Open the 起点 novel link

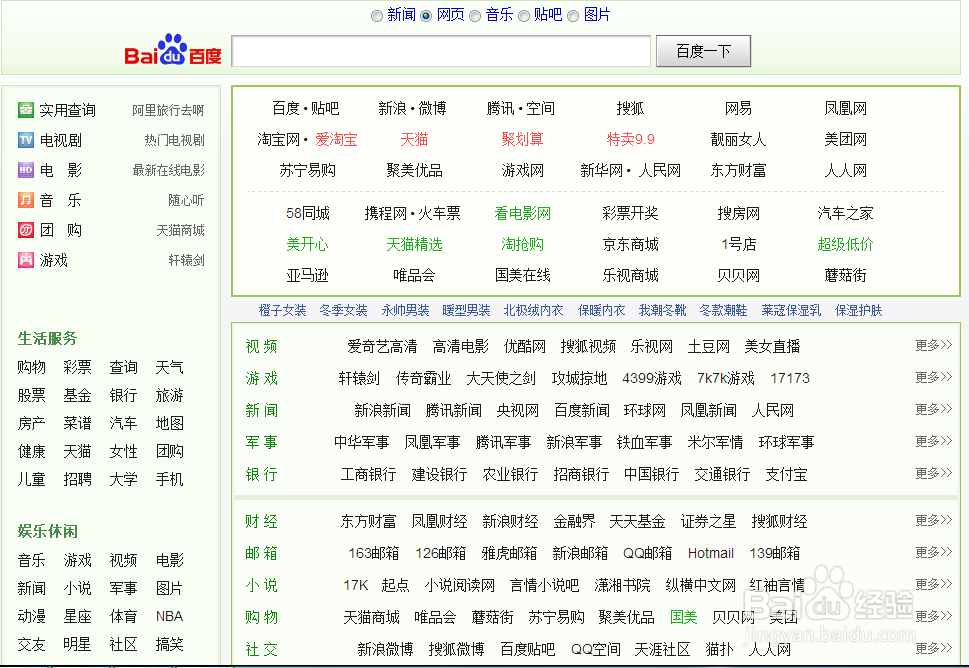pyautogui.click(x=396, y=585)
